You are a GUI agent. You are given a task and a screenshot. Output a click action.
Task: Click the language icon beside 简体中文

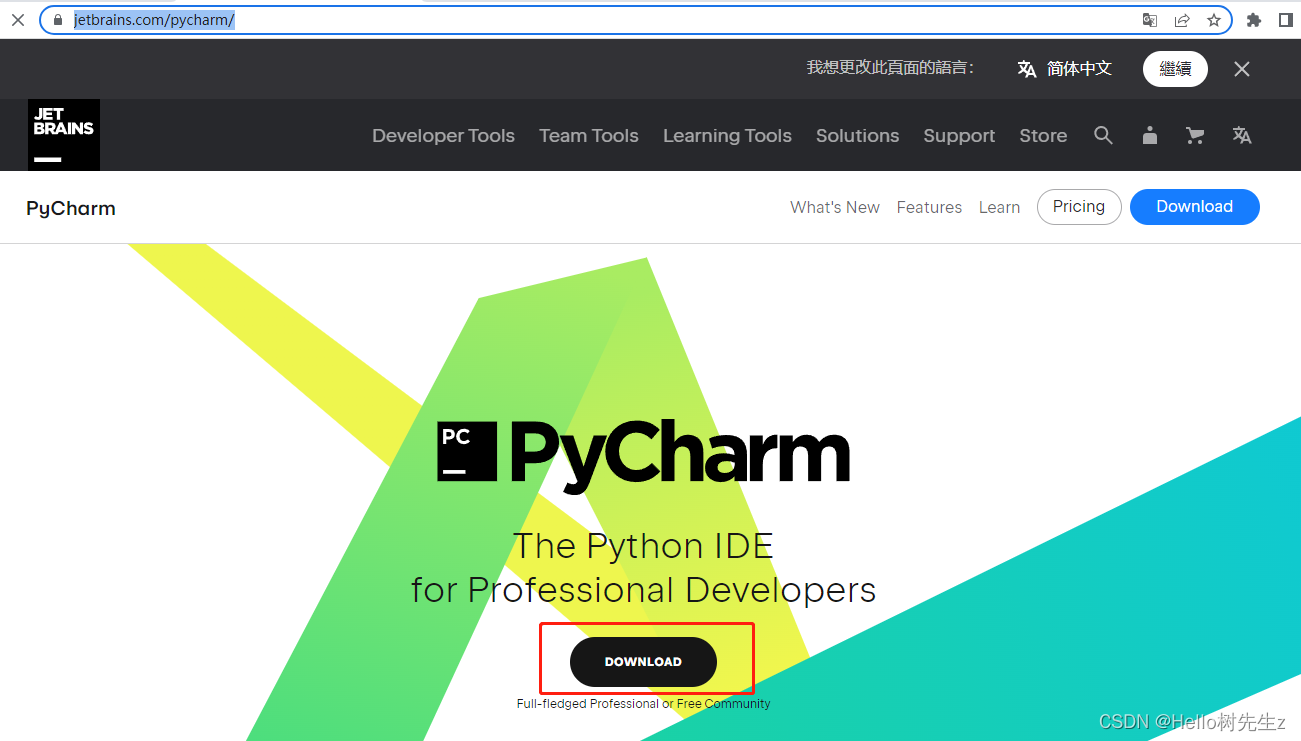1027,69
